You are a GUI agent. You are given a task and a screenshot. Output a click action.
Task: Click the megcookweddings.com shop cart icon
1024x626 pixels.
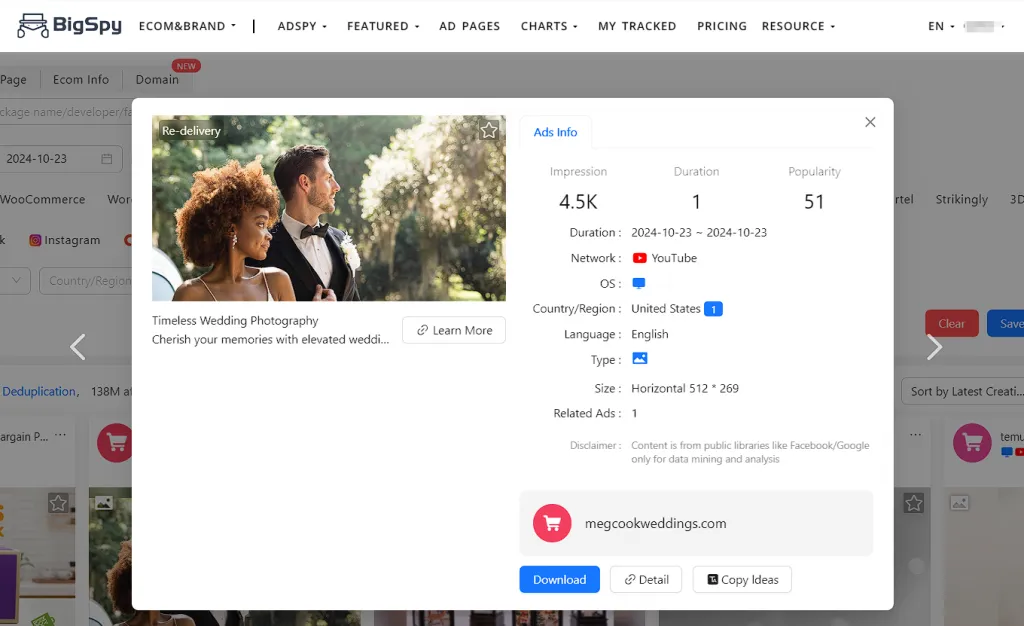[x=552, y=523]
